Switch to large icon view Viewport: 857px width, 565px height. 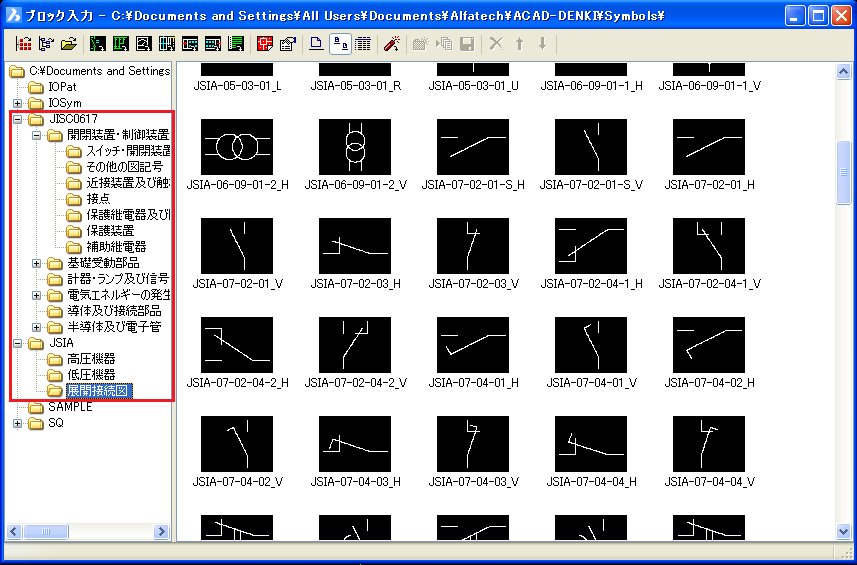316,44
